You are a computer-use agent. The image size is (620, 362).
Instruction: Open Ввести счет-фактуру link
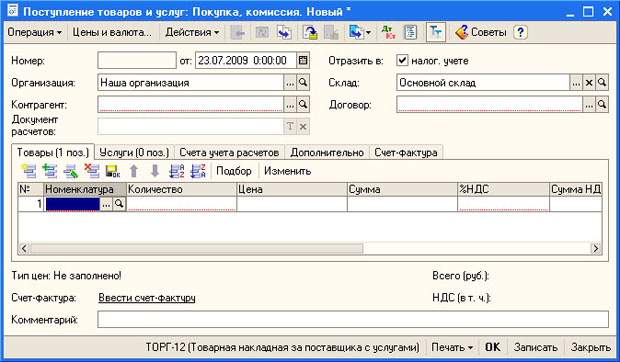point(147,298)
